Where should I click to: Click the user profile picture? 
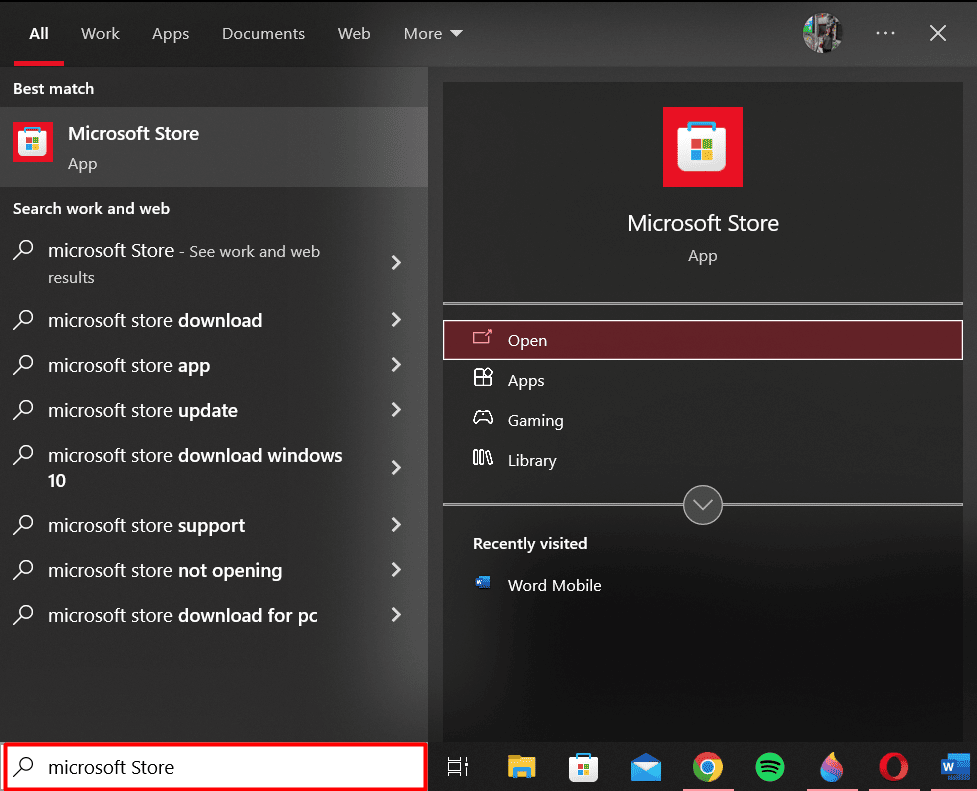(x=822, y=33)
